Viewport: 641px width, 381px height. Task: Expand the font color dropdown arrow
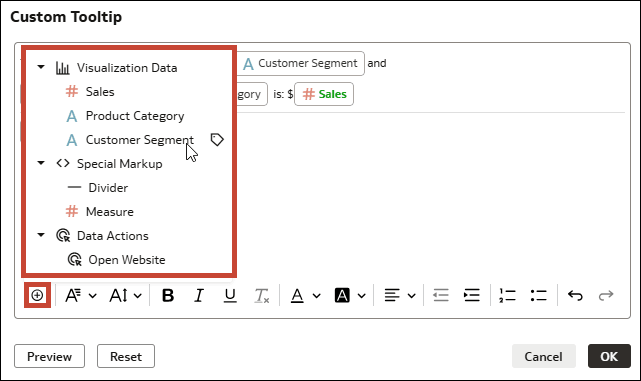317,295
